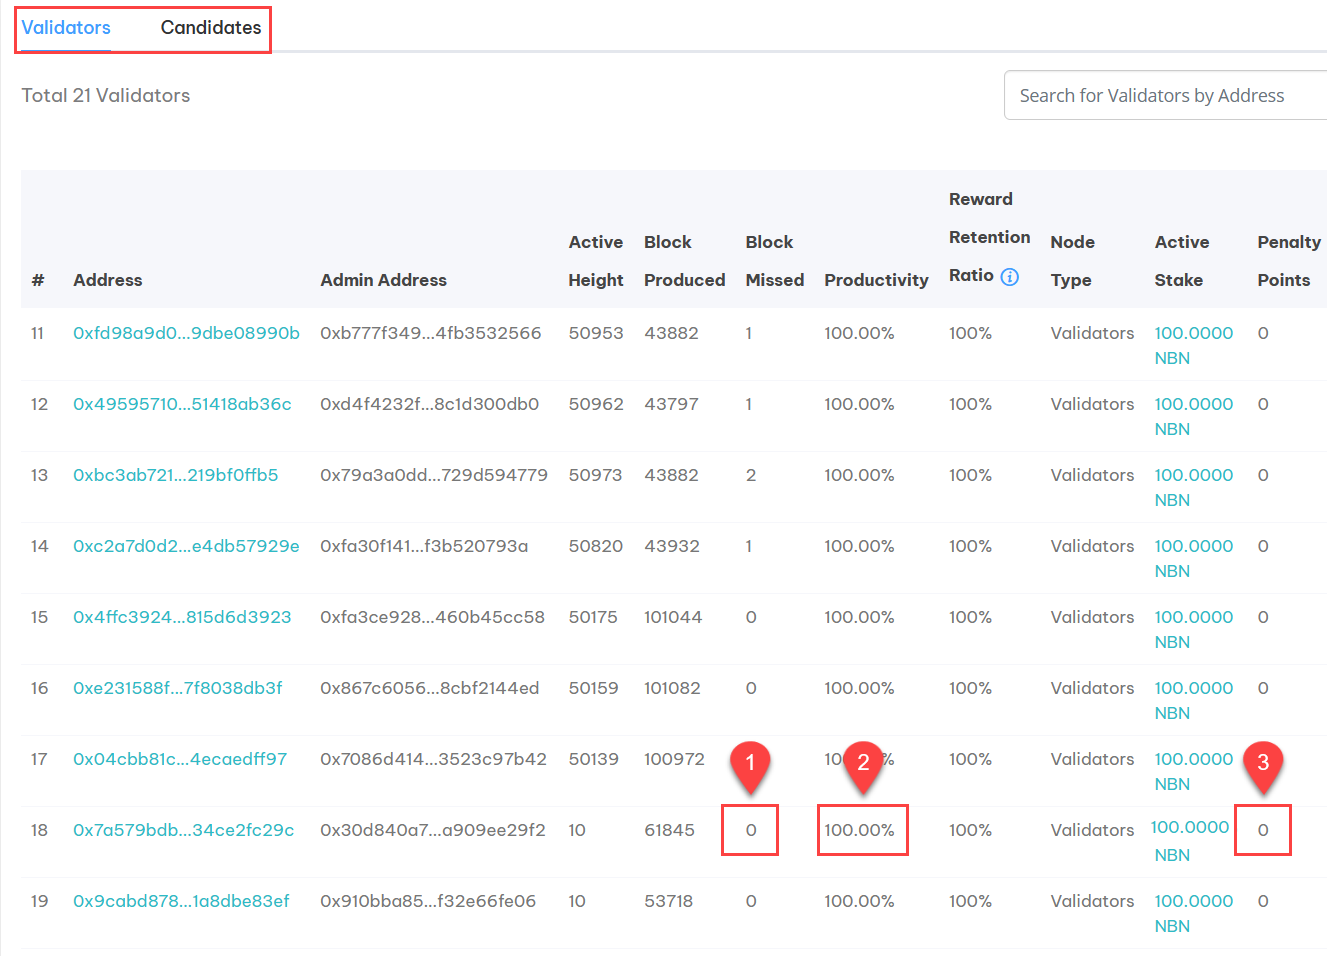The image size is (1327, 956).
Task: Click the Admin Address column header
Action: click(x=384, y=280)
